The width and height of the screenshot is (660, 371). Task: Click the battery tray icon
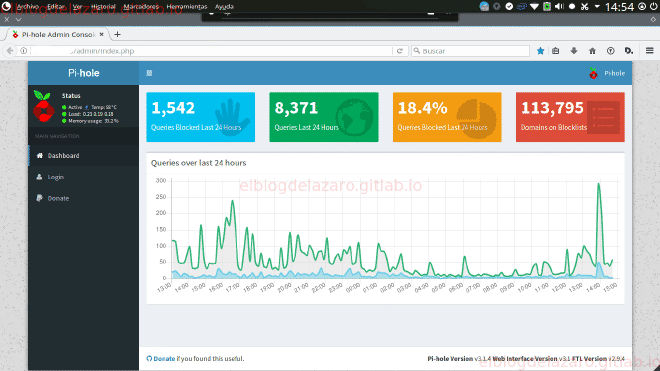coord(547,6)
